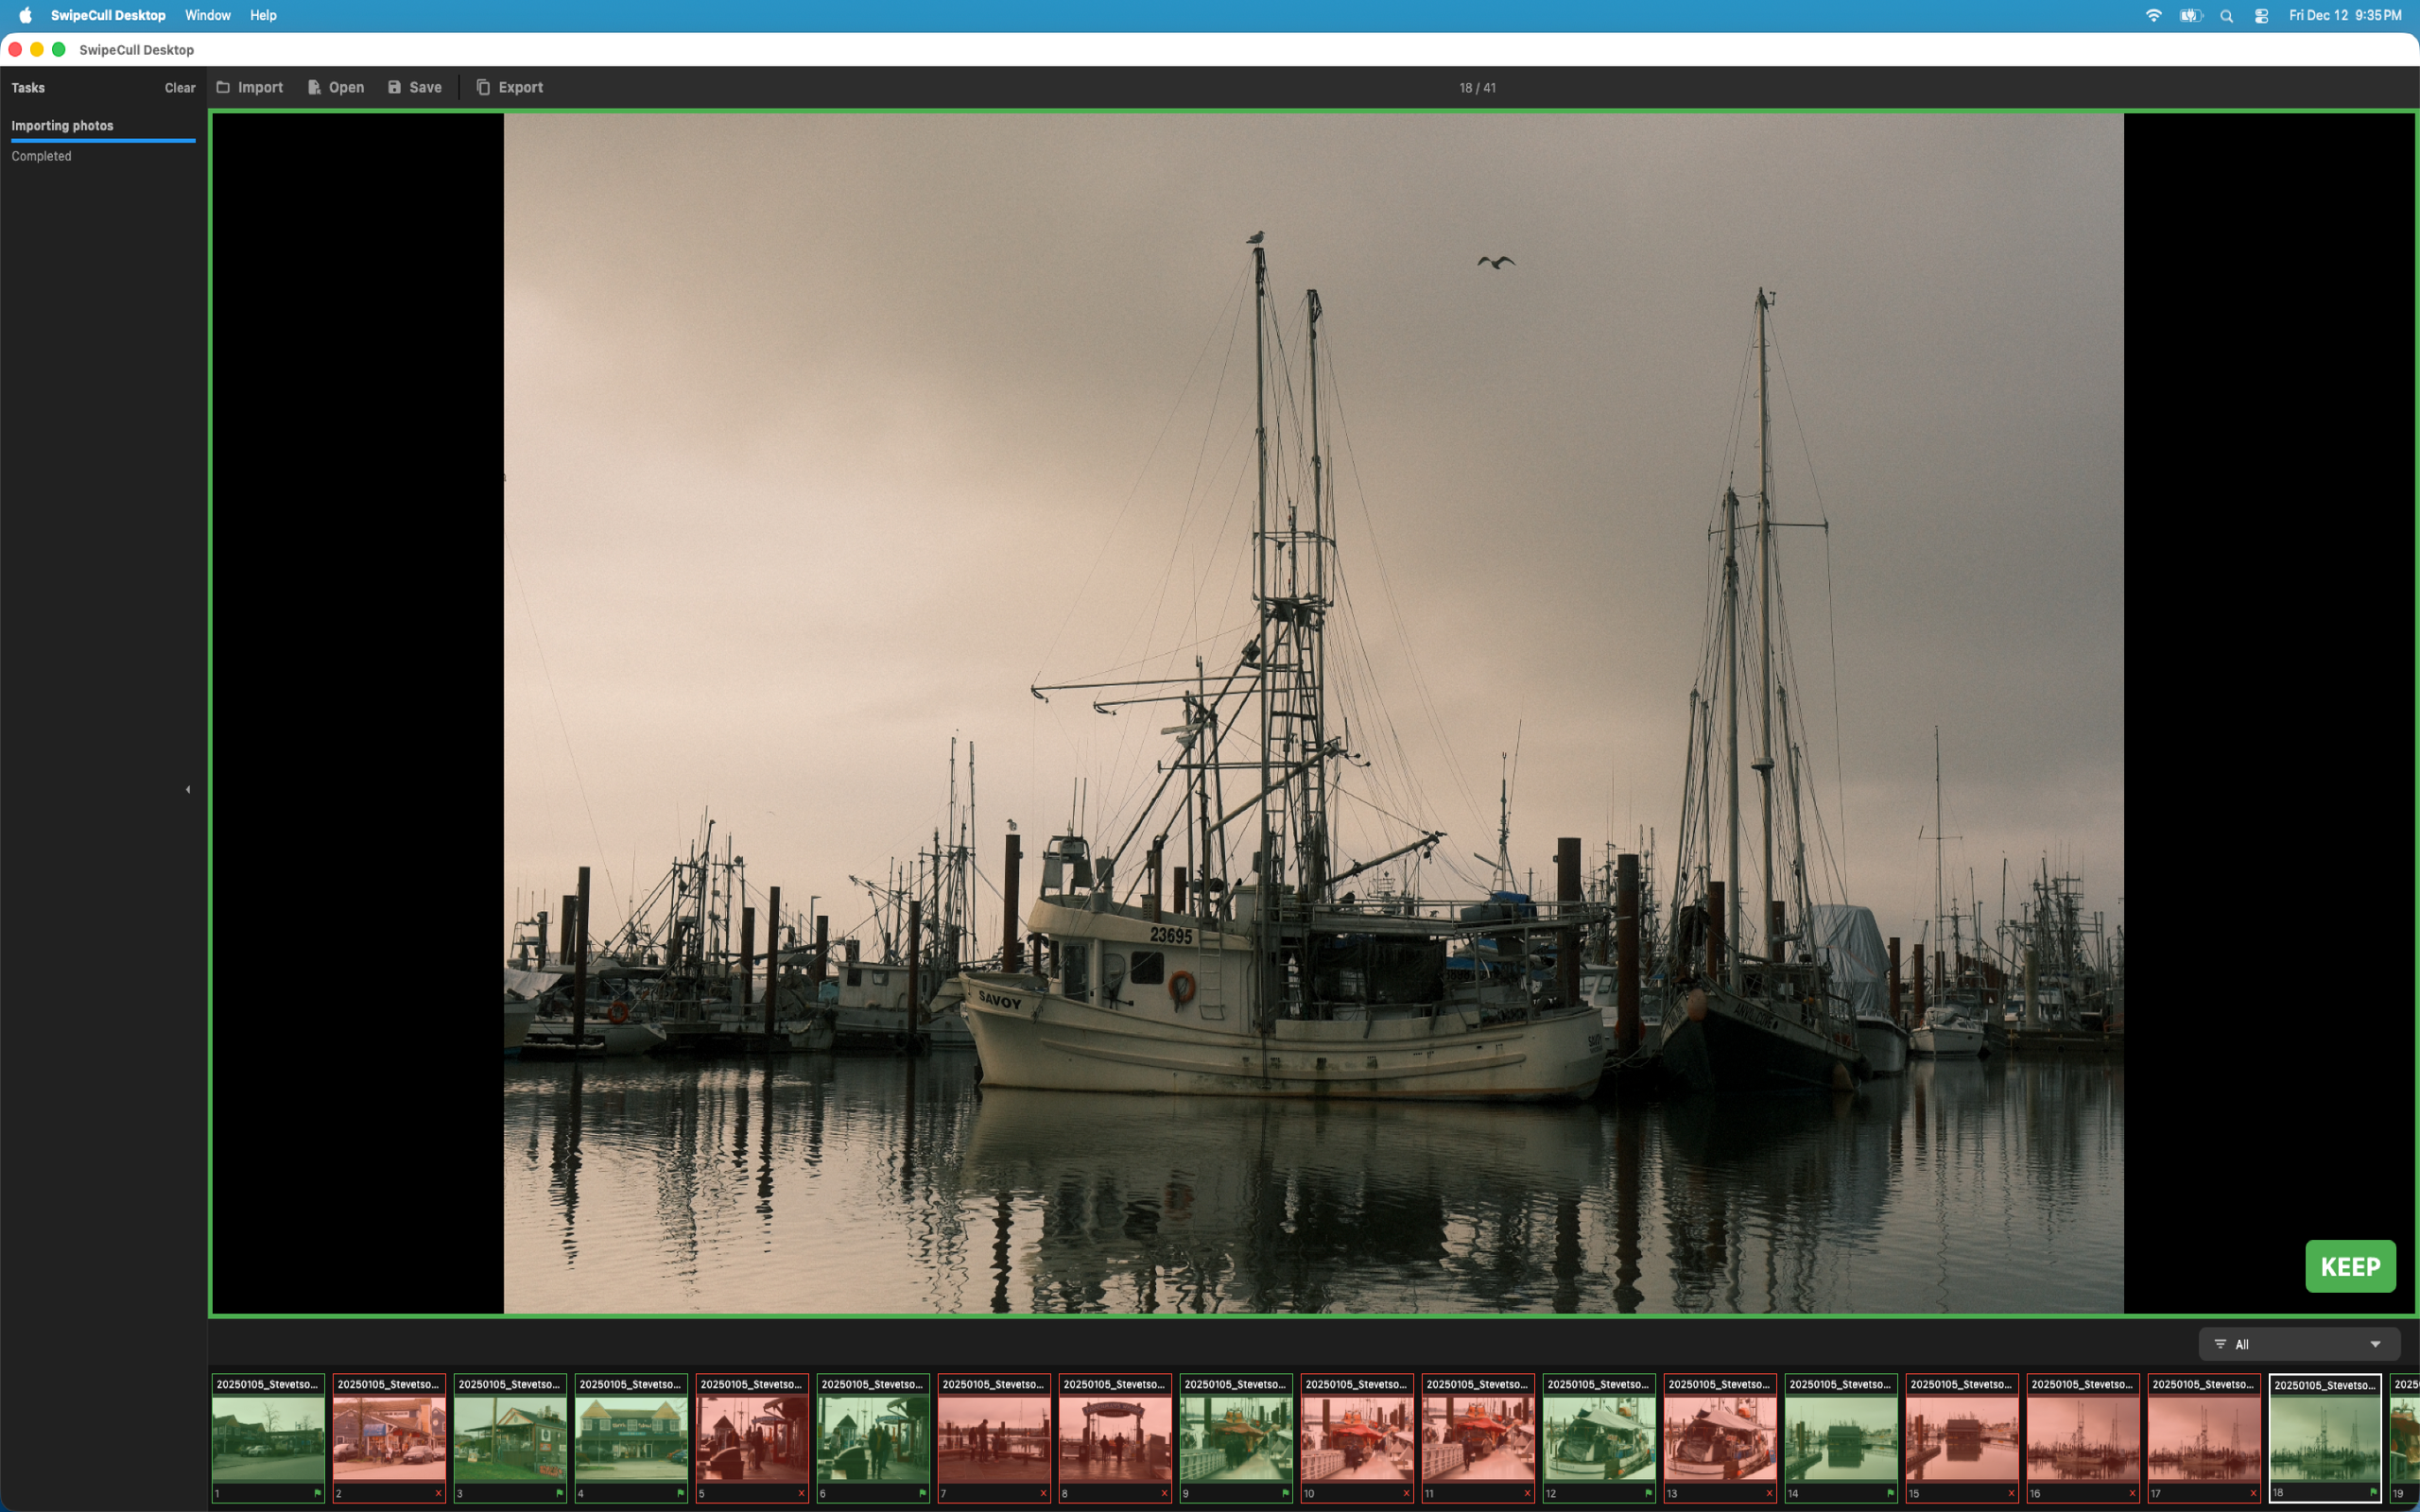
Task: Select thumbnail 9 in the filmstrip
Action: [x=1236, y=1437]
